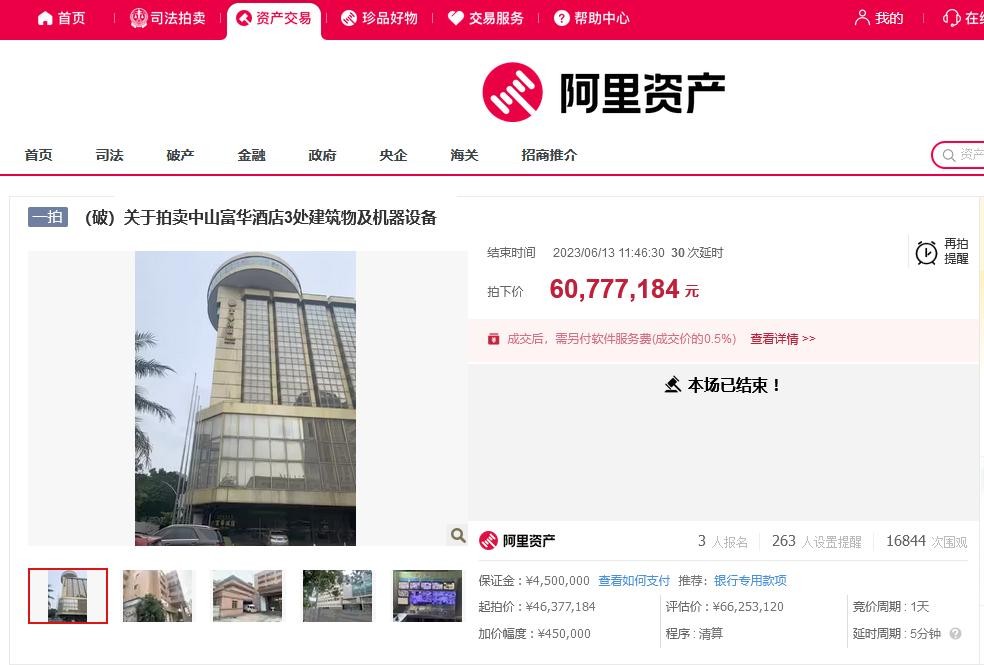Image resolution: width=984 pixels, height=665 pixels.
Task: Click the magnifier zoom icon on the photo
Action: [x=457, y=535]
